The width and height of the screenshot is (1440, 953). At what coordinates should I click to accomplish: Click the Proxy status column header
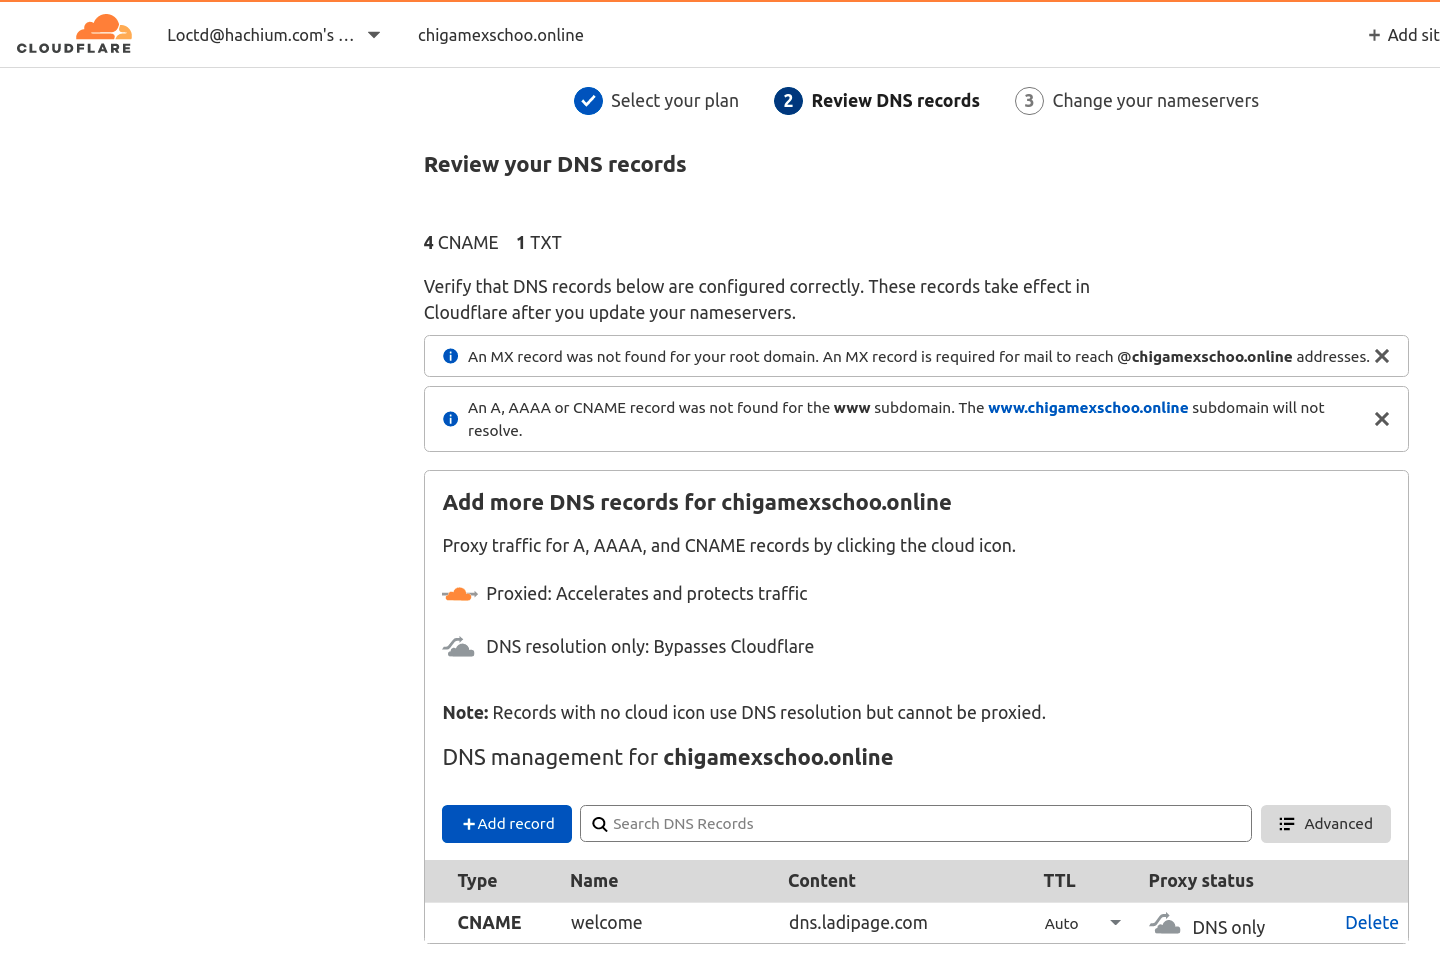1201,881
